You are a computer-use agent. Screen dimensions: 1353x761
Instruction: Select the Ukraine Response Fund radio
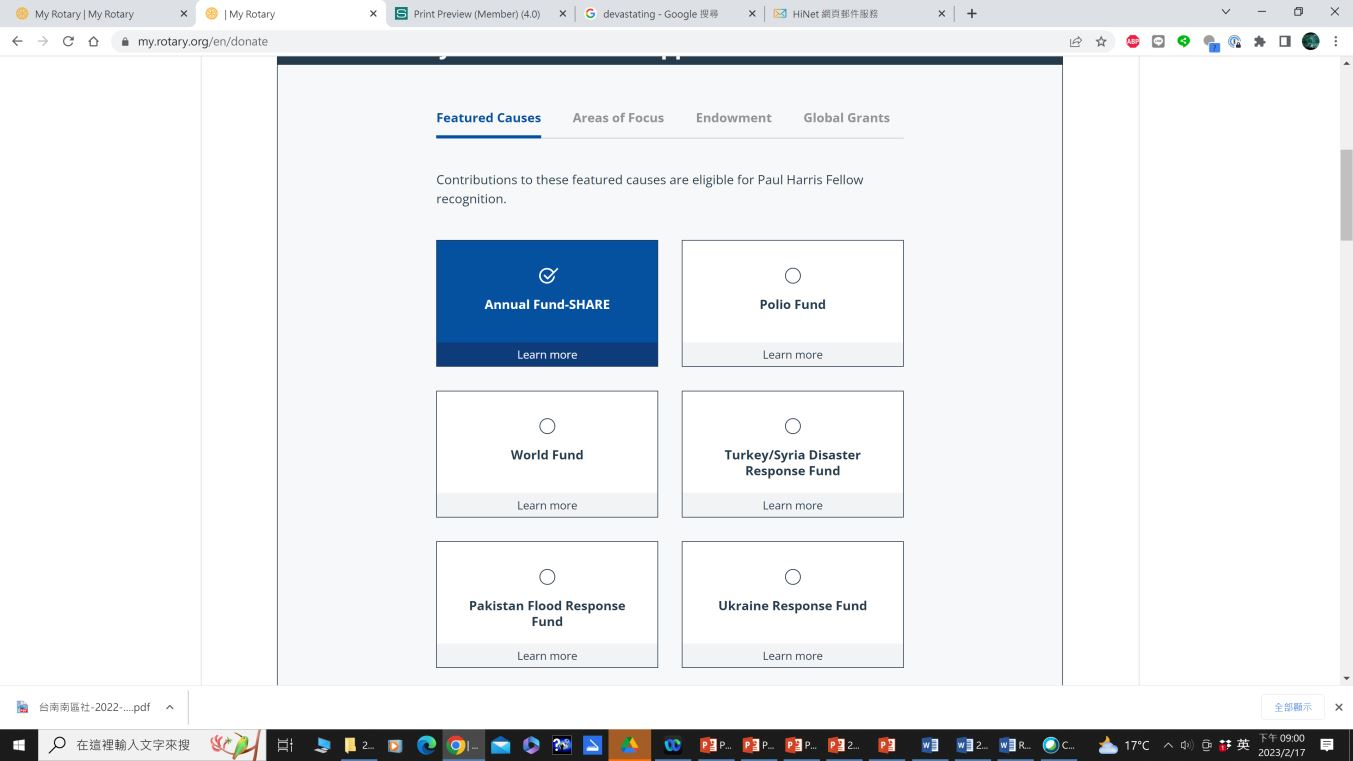(x=793, y=577)
